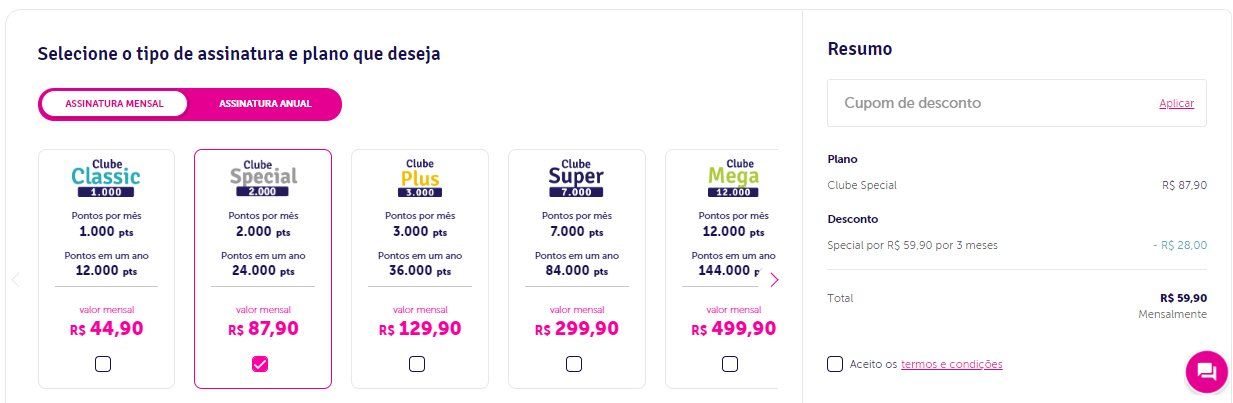Tick the Clube Mega plan checkbox
Screen dimensions: 1233x403
[x=730, y=364]
